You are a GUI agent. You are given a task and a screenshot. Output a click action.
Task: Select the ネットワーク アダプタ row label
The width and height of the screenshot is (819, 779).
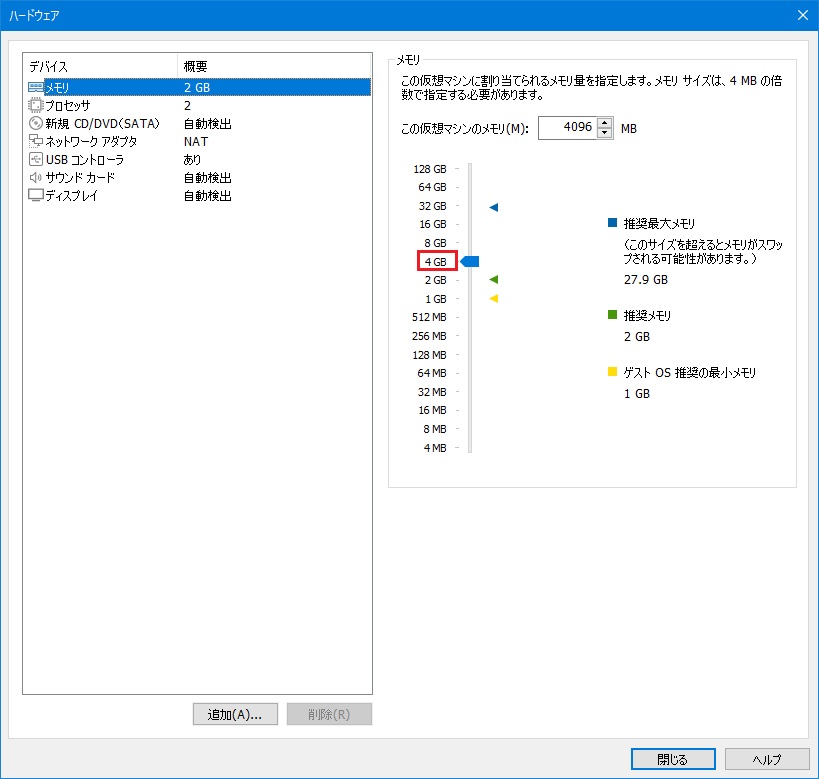click(91, 141)
